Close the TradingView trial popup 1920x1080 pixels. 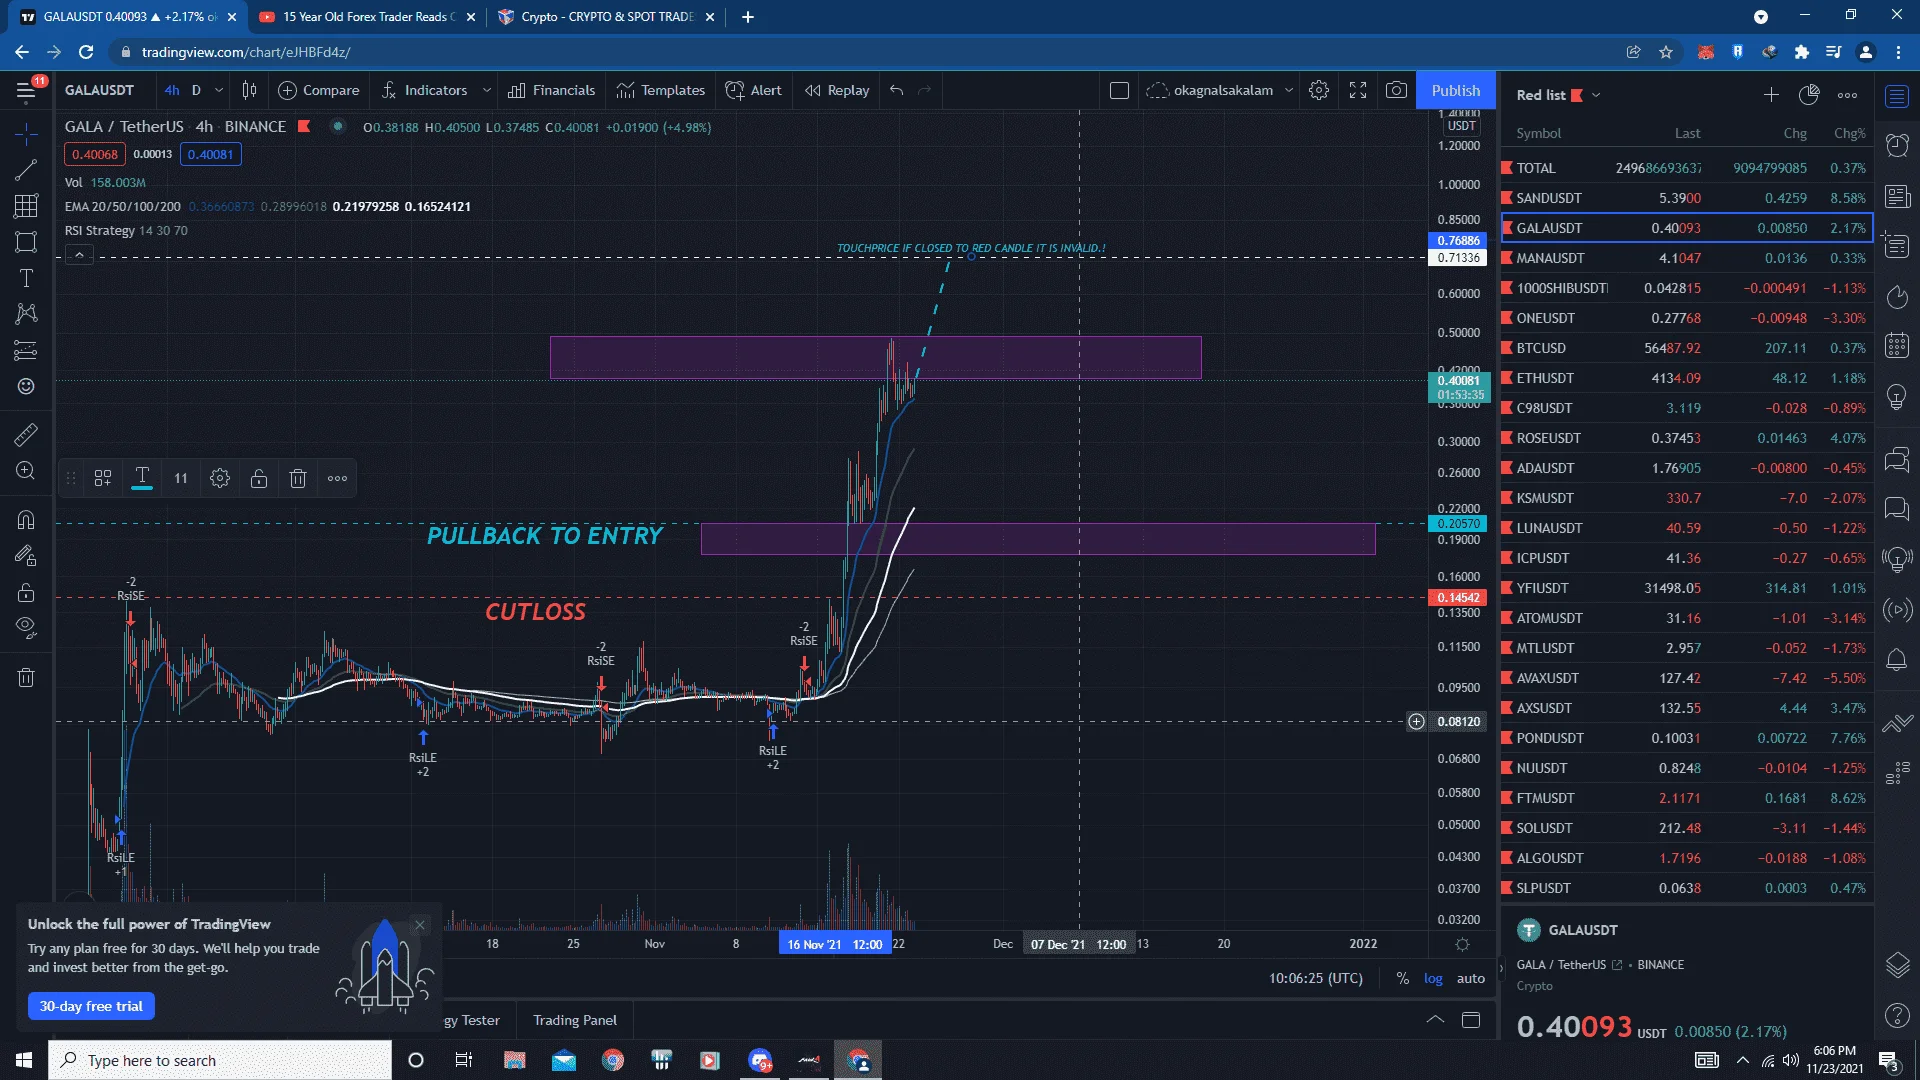420,925
